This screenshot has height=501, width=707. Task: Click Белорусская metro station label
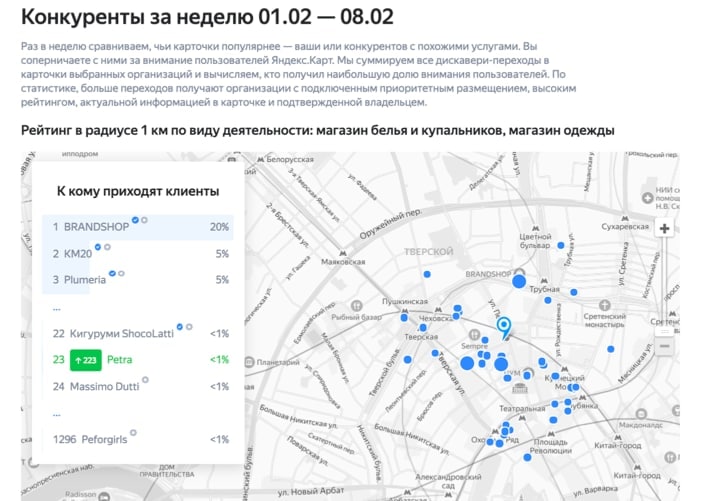tap(289, 159)
